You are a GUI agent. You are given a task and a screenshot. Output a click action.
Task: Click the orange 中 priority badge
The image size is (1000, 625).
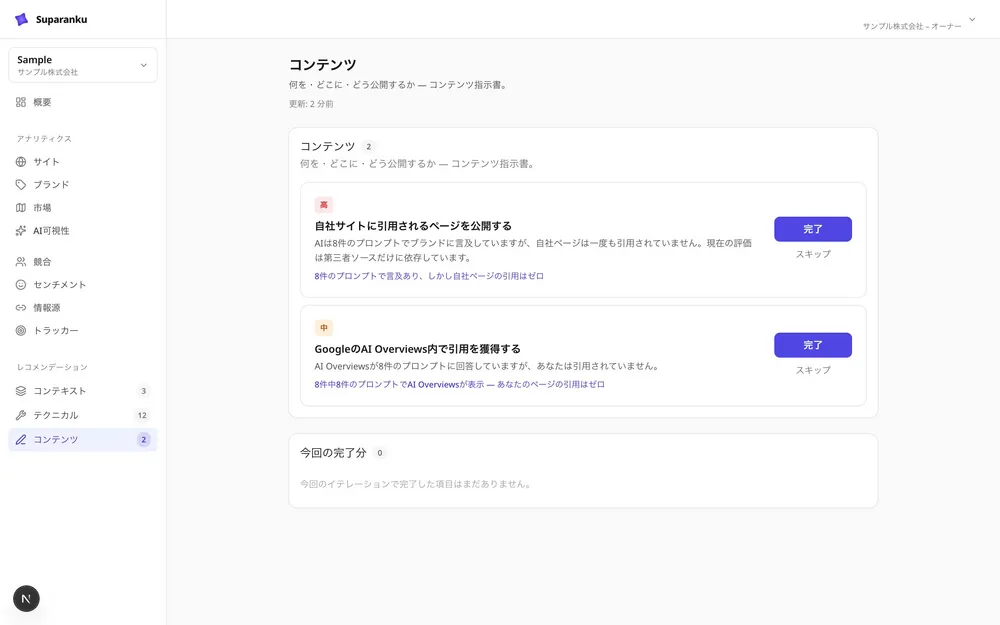pos(324,328)
